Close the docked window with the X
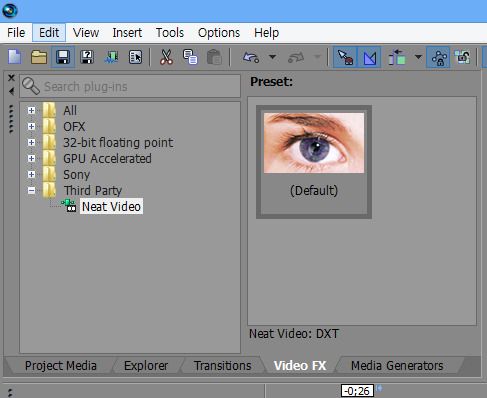 tap(11, 78)
